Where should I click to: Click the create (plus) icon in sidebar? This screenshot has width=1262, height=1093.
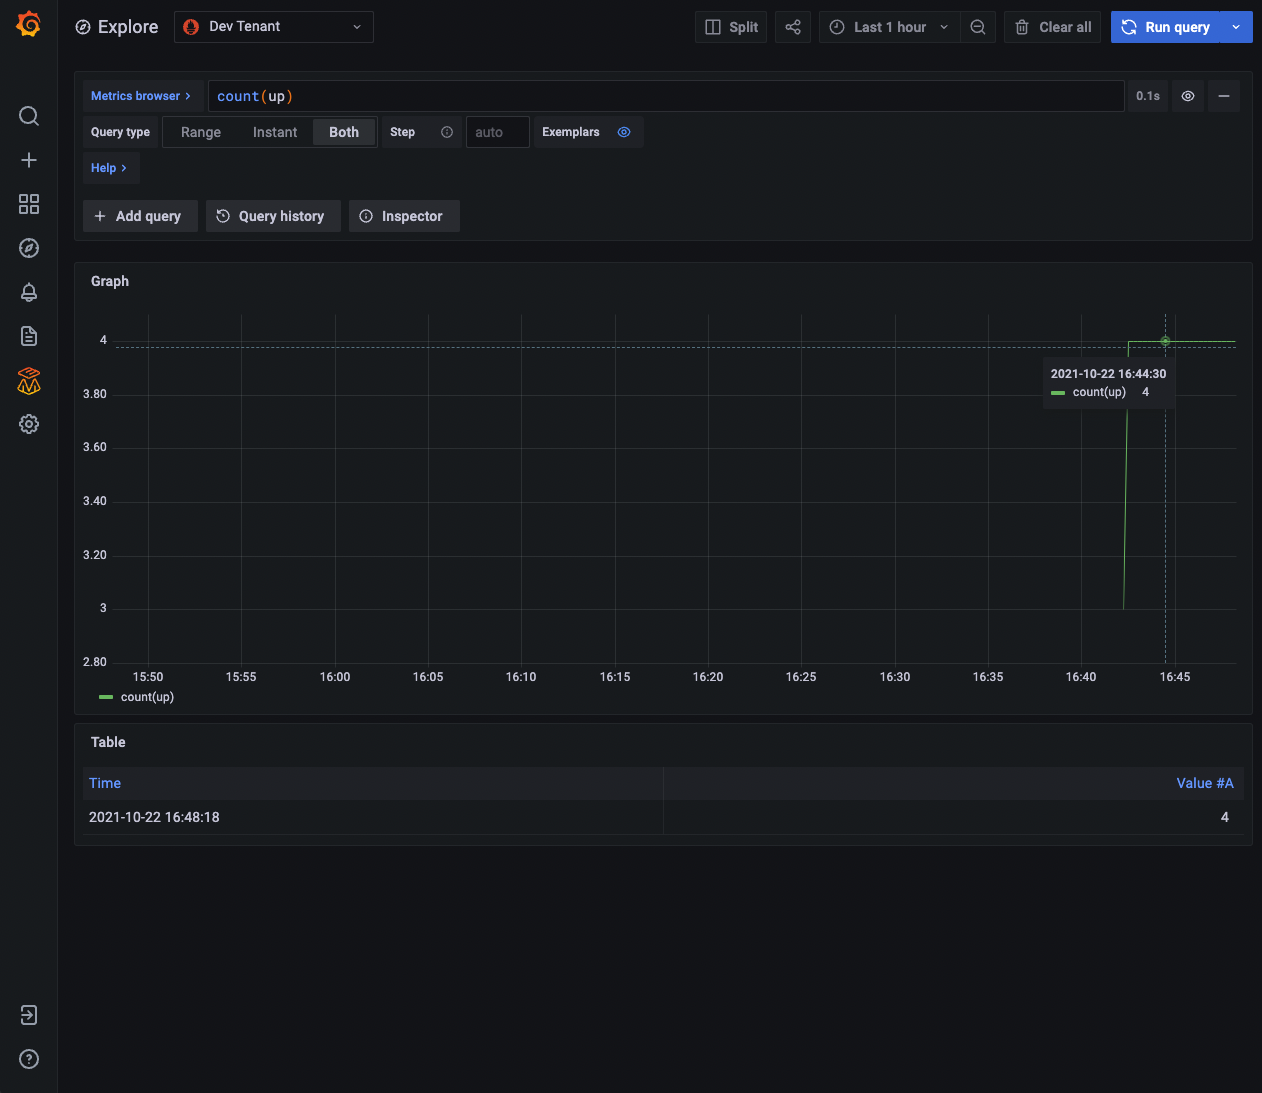28,160
